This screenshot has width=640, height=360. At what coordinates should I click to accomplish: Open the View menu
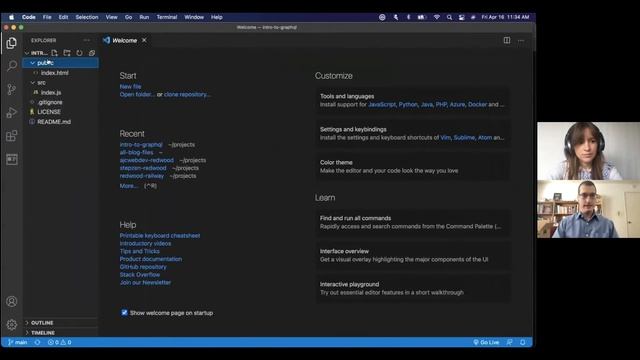coord(111,17)
